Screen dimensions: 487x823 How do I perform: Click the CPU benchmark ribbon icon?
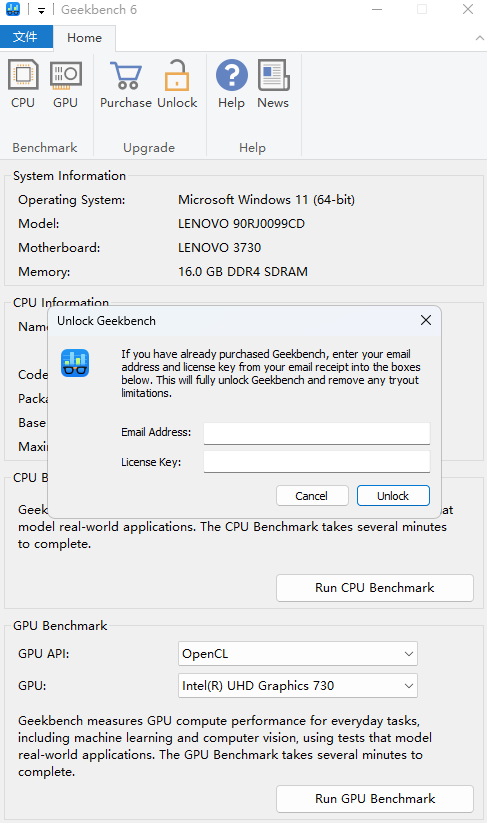(x=23, y=84)
